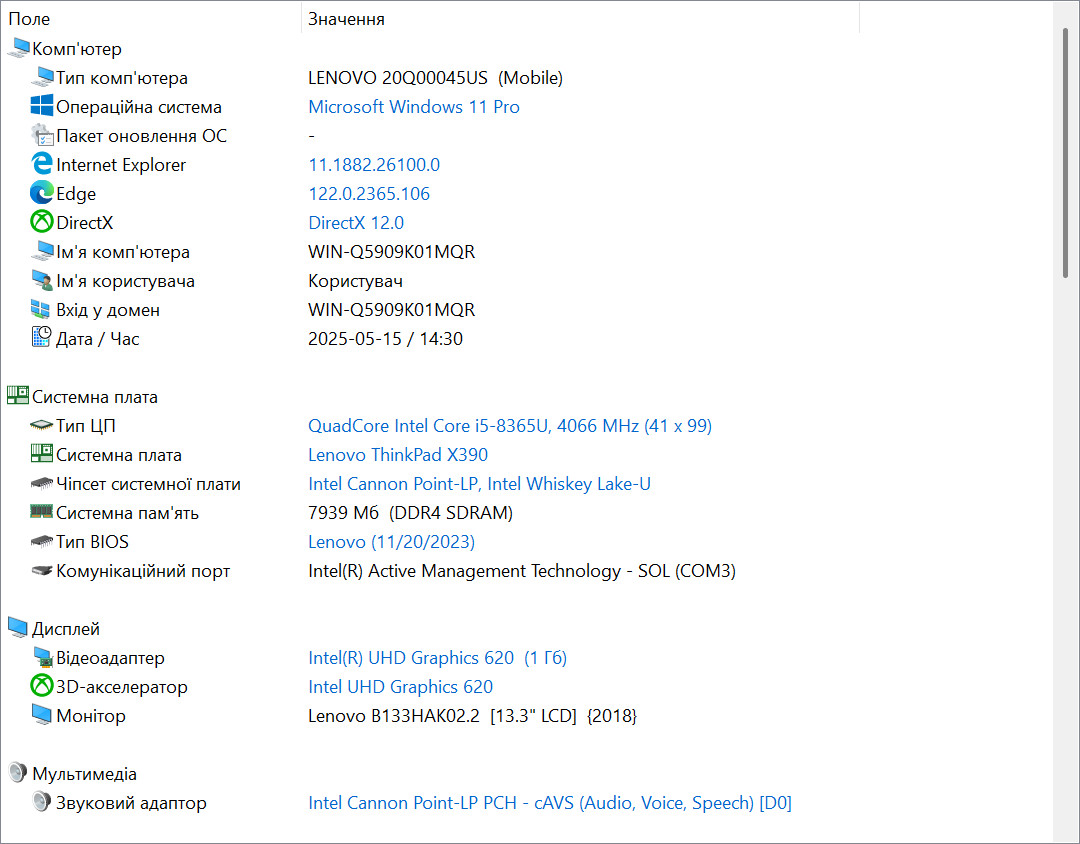Open Intel Cannon Point-LP, Intel Whiskey Lake-U link
The image size is (1080, 844).
pos(479,484)
